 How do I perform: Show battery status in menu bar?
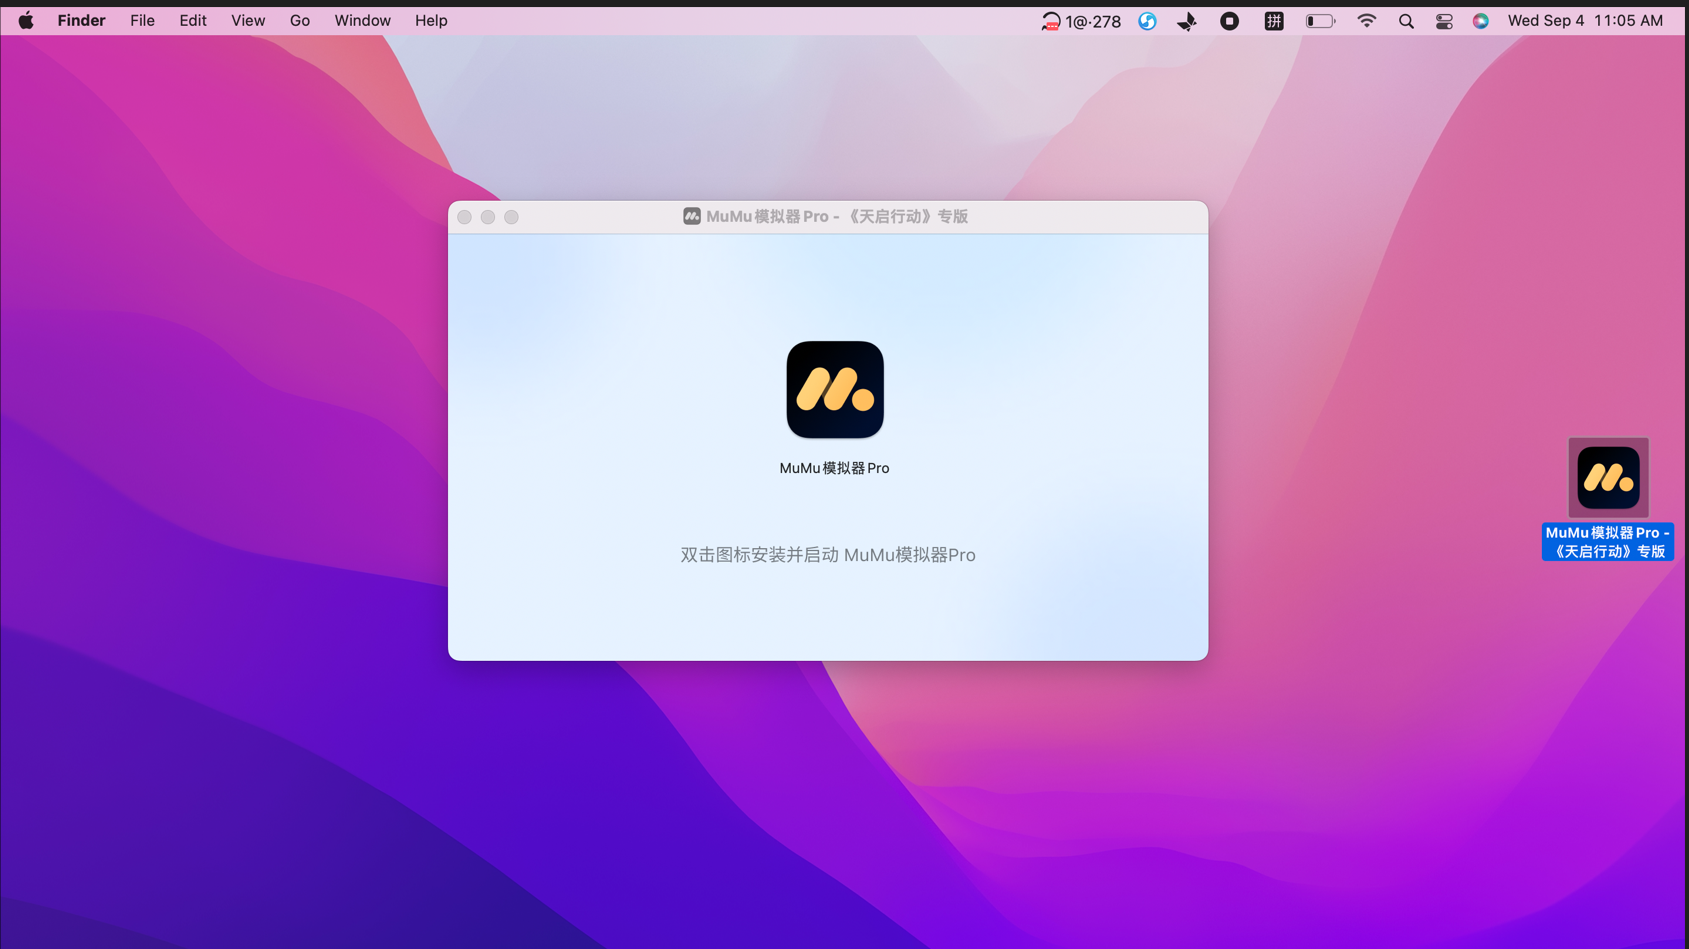click(x=1320, y=21)
